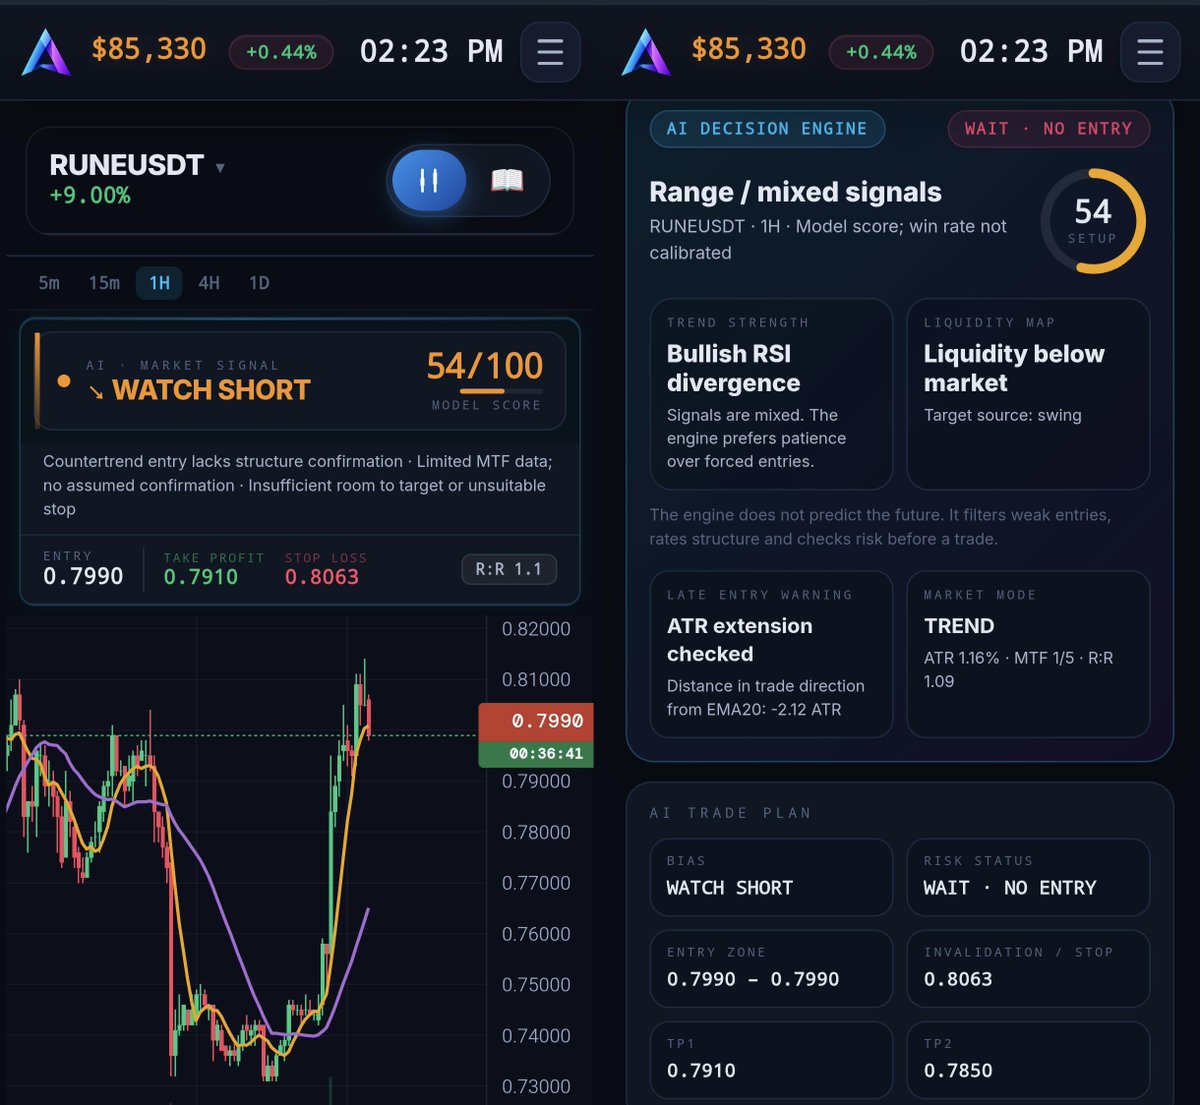Screen dimensions: 1200x1105
Task: Open the book guide icon
Action: tap(507, 180)
